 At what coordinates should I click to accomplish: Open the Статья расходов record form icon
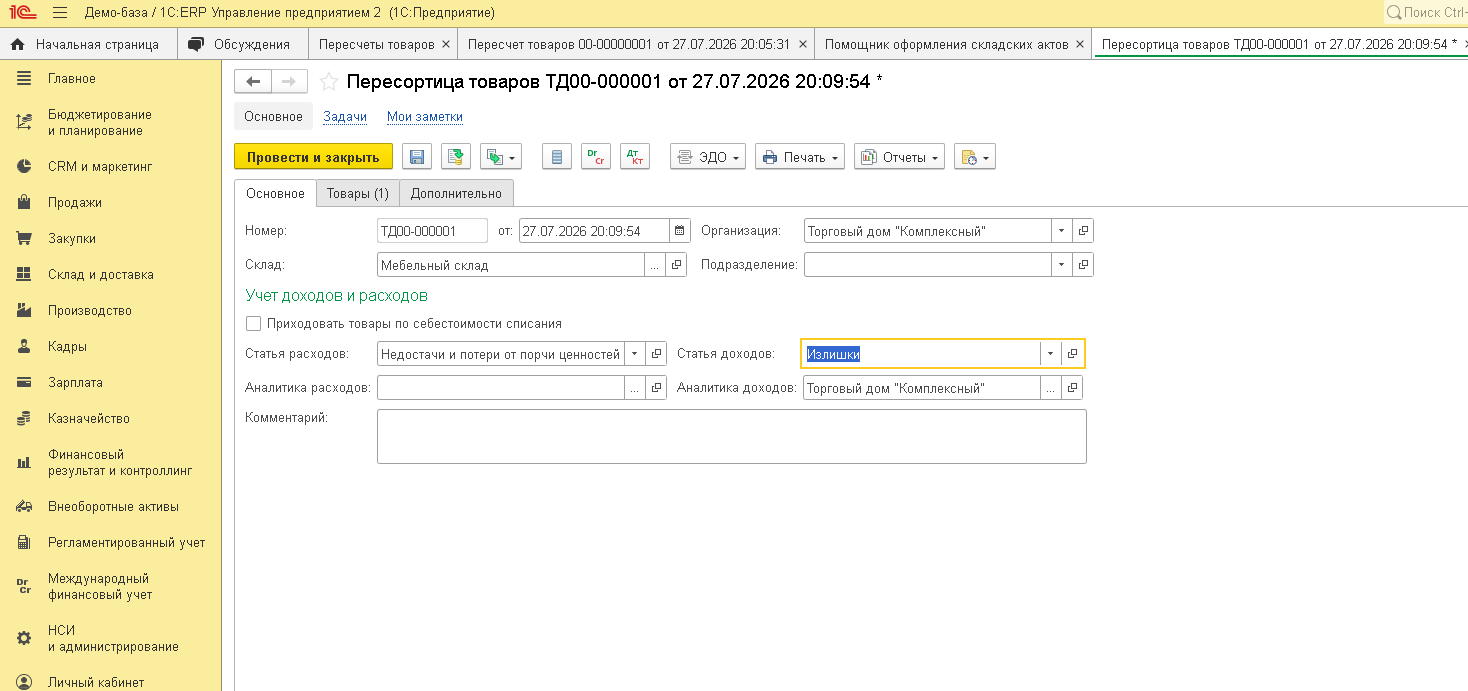657,354
